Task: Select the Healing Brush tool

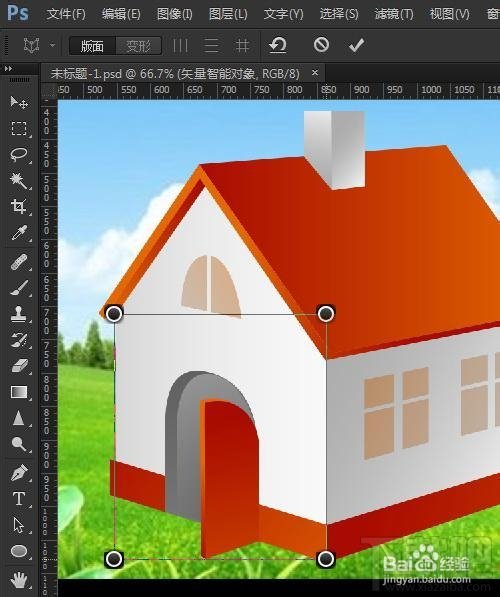Action: (x=19, y=262)
